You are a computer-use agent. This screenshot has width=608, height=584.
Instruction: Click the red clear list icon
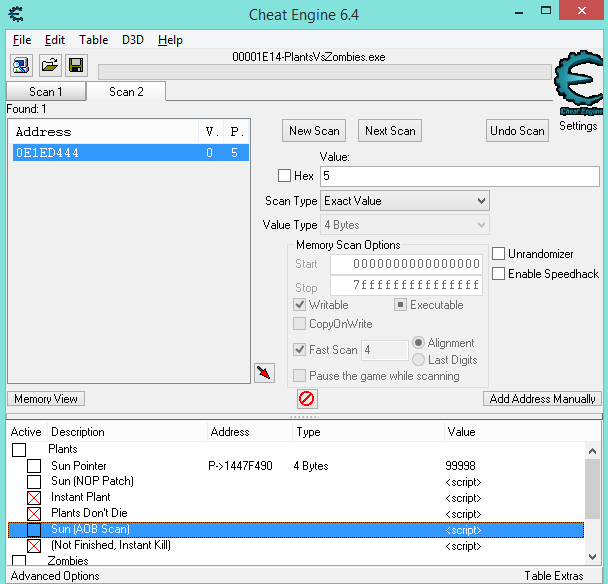point(307,399)
